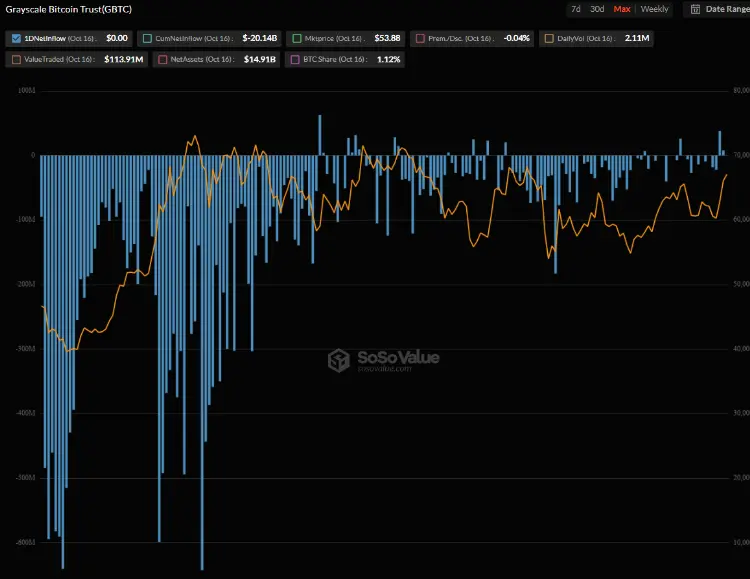Choose the Max time range
Screen dimensions: 750x579
[x=622, y=9]
